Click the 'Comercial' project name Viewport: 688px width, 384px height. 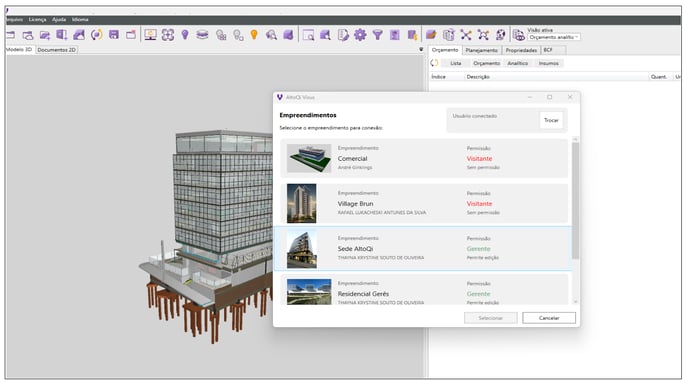coord(352,158)
